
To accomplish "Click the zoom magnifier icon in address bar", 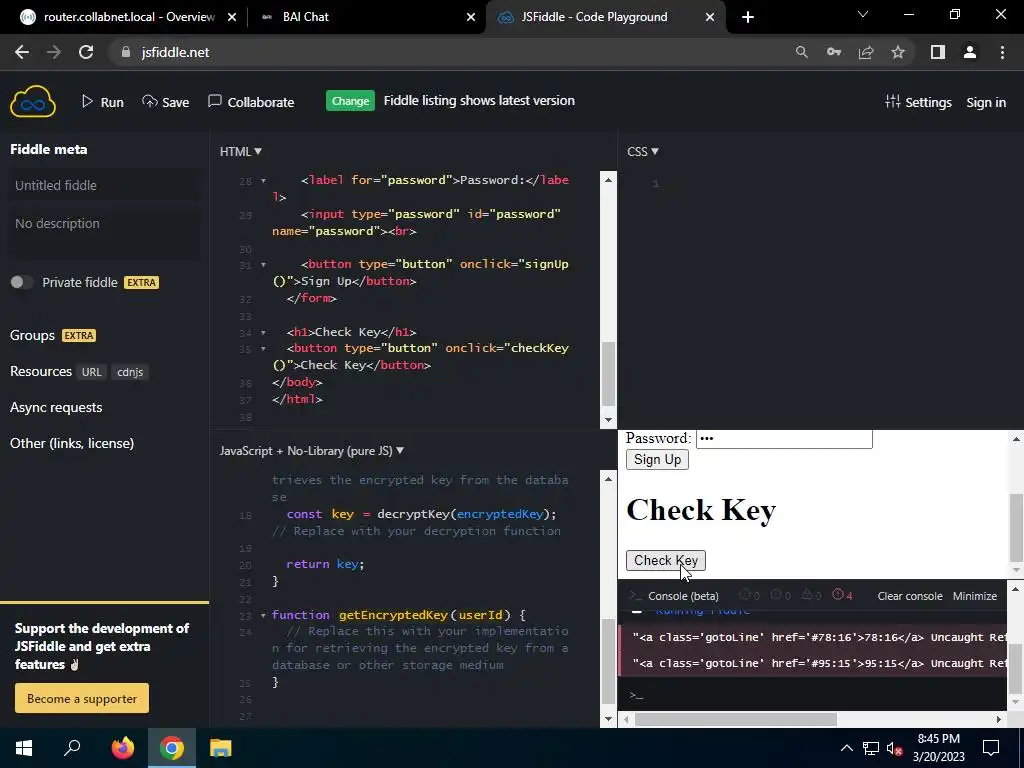I will tap(801, 52).
